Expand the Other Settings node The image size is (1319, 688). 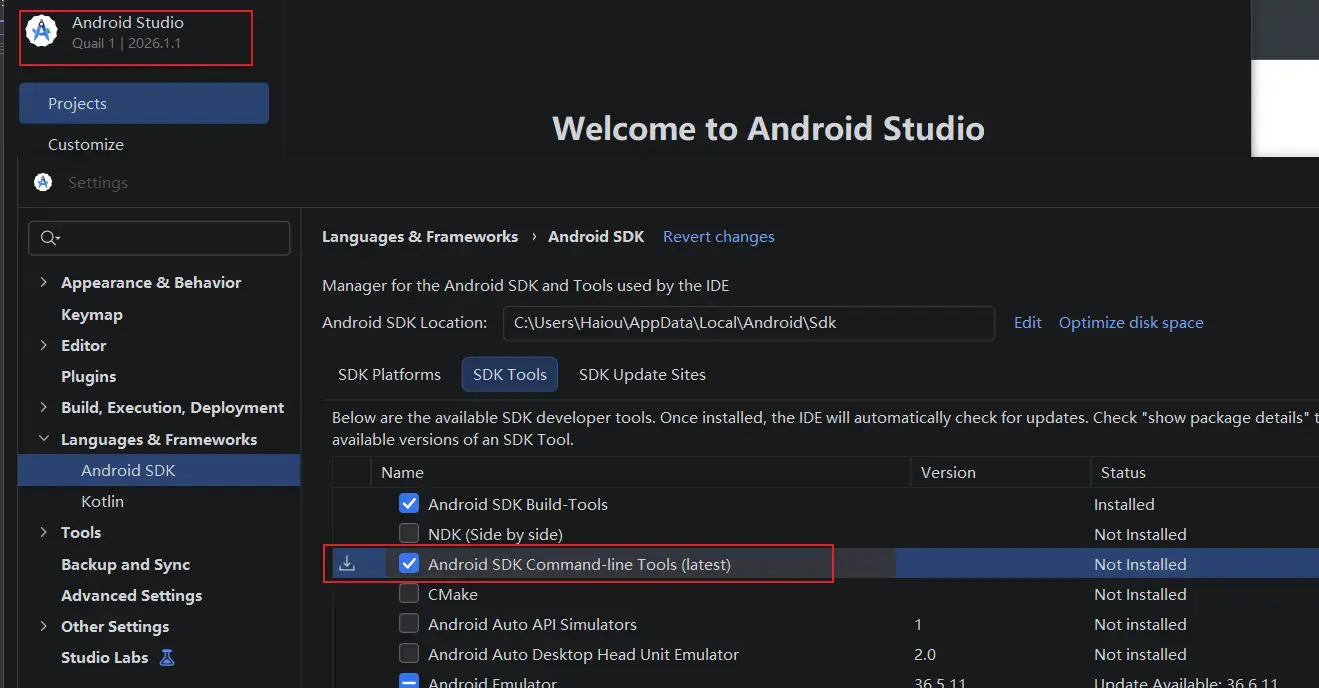pos(43,626)
